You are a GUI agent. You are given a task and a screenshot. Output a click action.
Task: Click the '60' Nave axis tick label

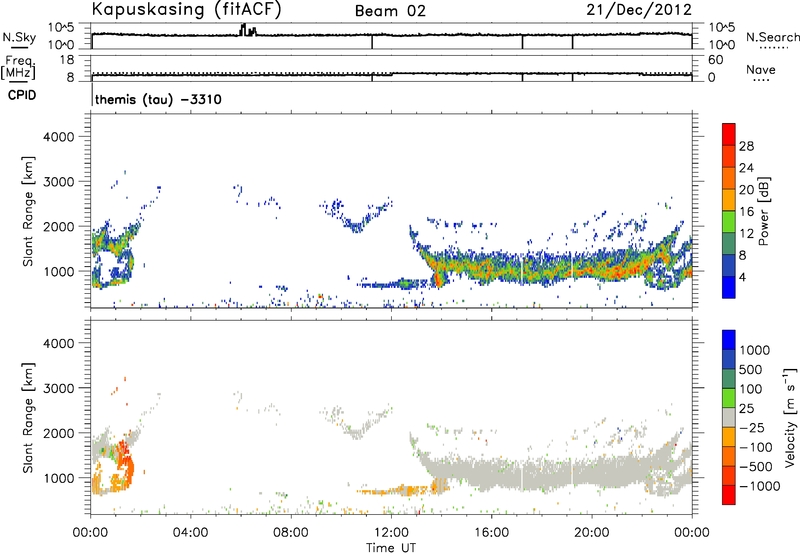715,60
